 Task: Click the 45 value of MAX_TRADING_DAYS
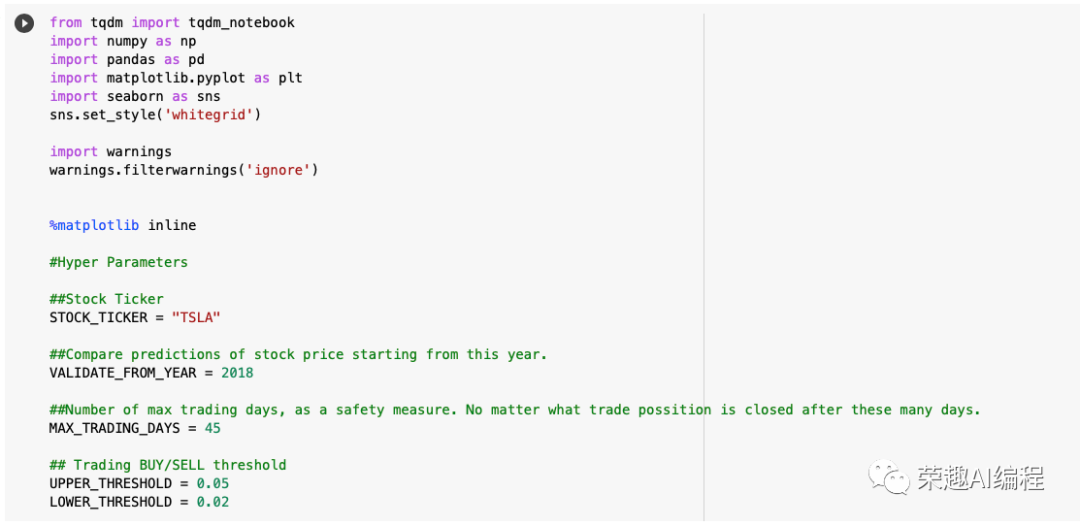(213, 428)
